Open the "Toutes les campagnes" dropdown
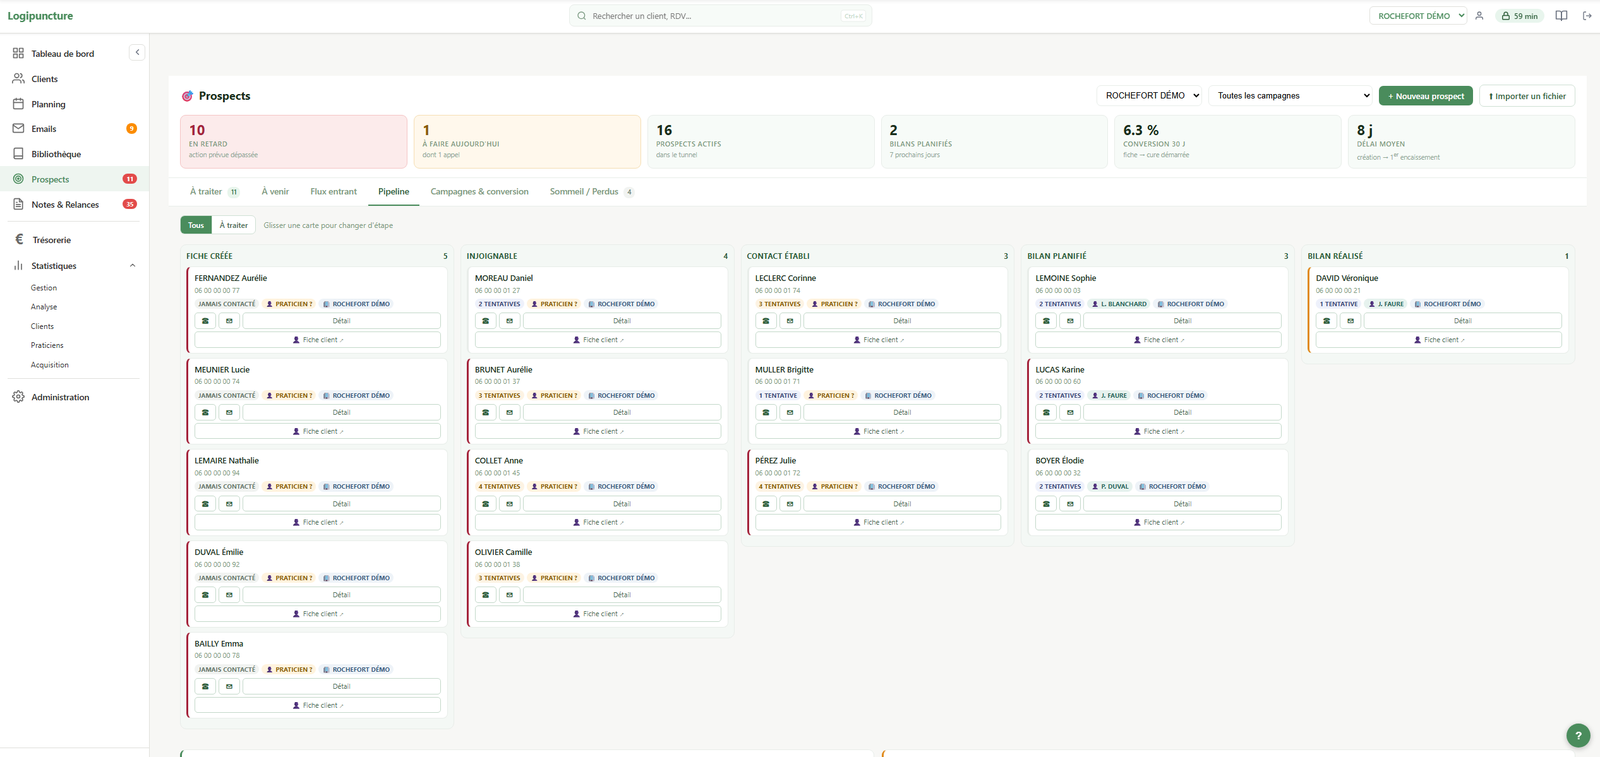The height and width of the screenshot is (757, 1600). click(1292, 96)
